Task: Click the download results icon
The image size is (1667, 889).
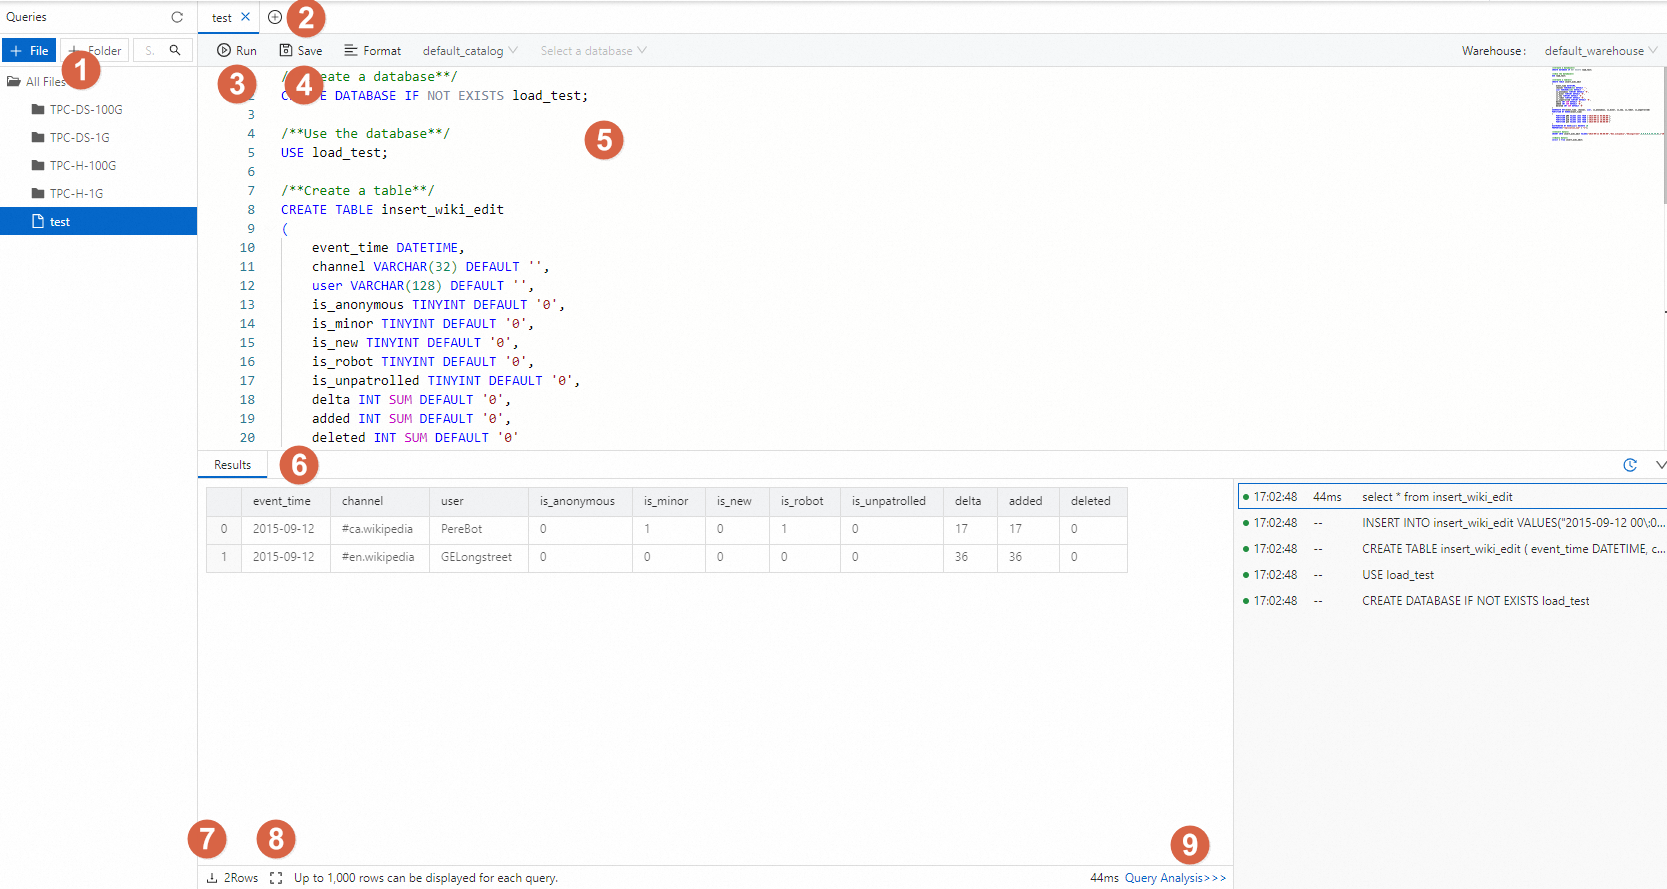Action: pyautogui.click(x=212, y=878)
